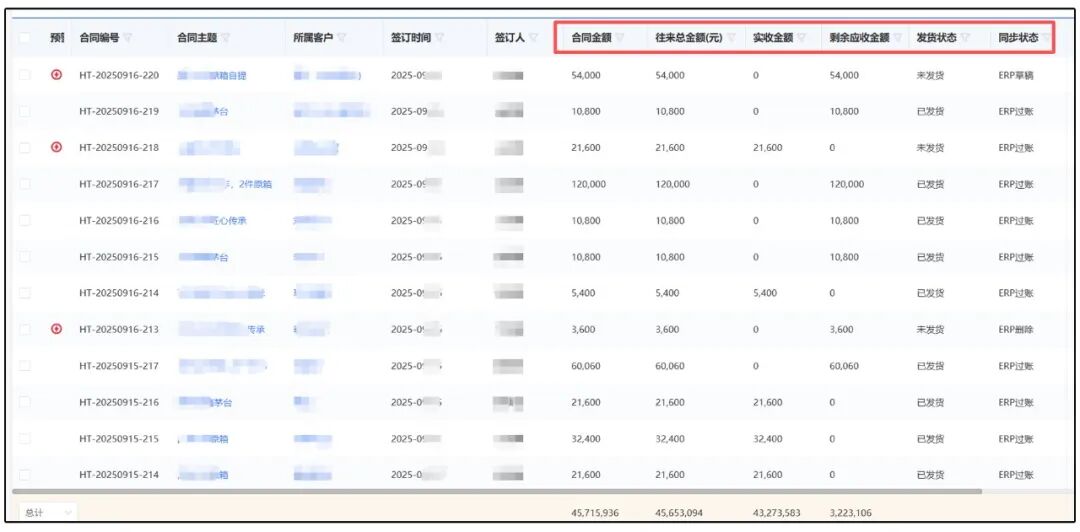Open contract subject link on row HT-20250916-216
The image size is (1080, 532).
click(x=212, y=221)
